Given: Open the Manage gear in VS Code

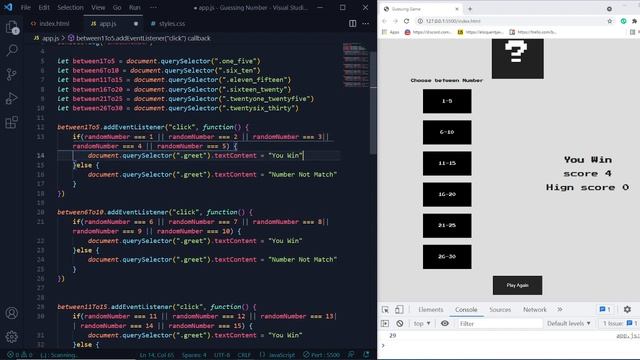Looking at the screenshot, I should click(x=12, y=337).
